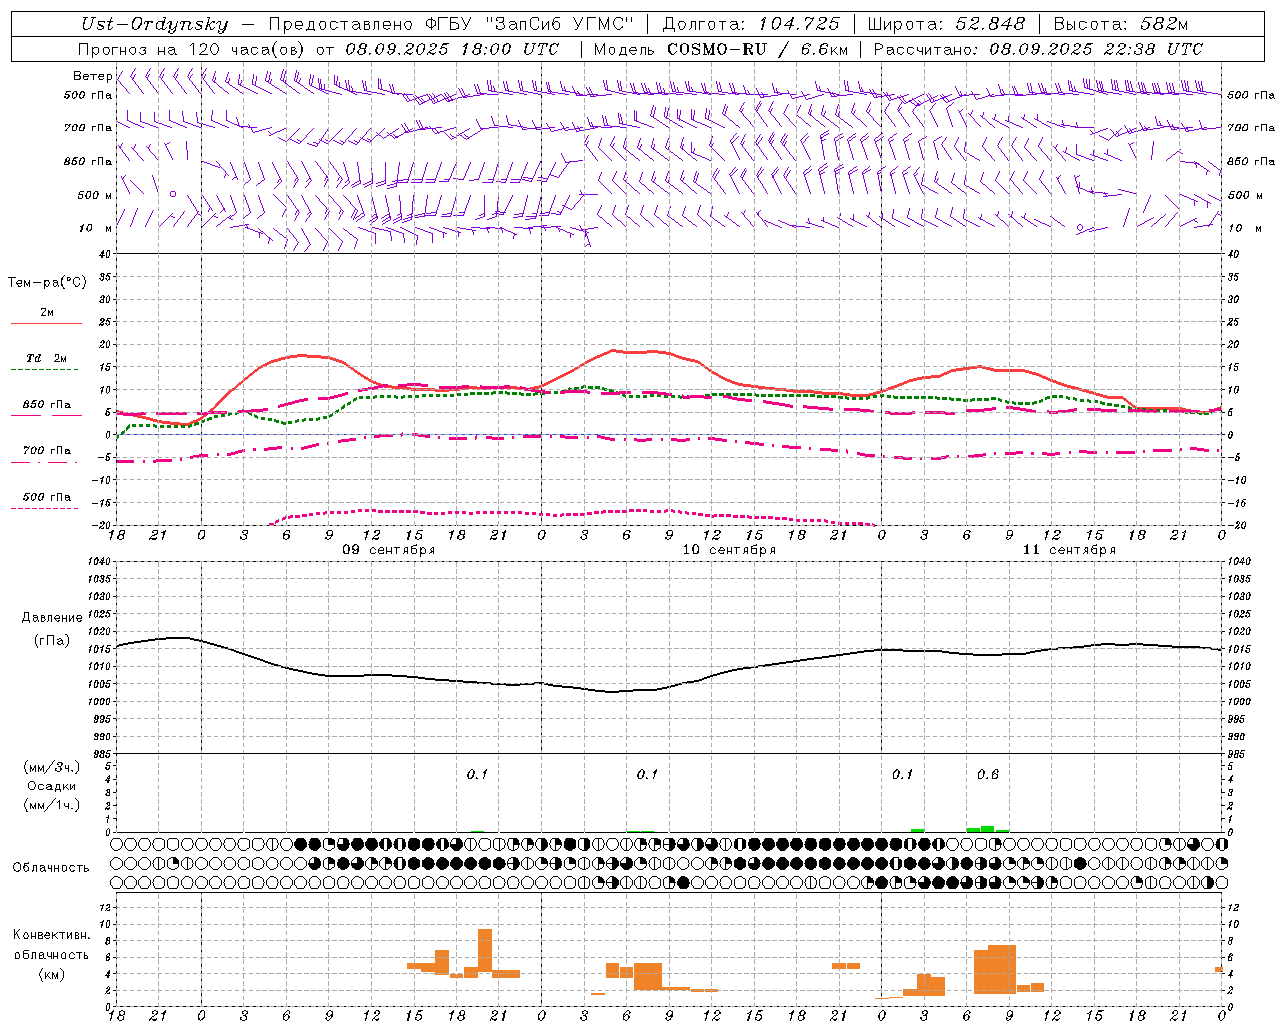The image size is (1280, 1024).
Task: Click the "700 гПа" temperature legend label
Action: (x=47, y=451)
